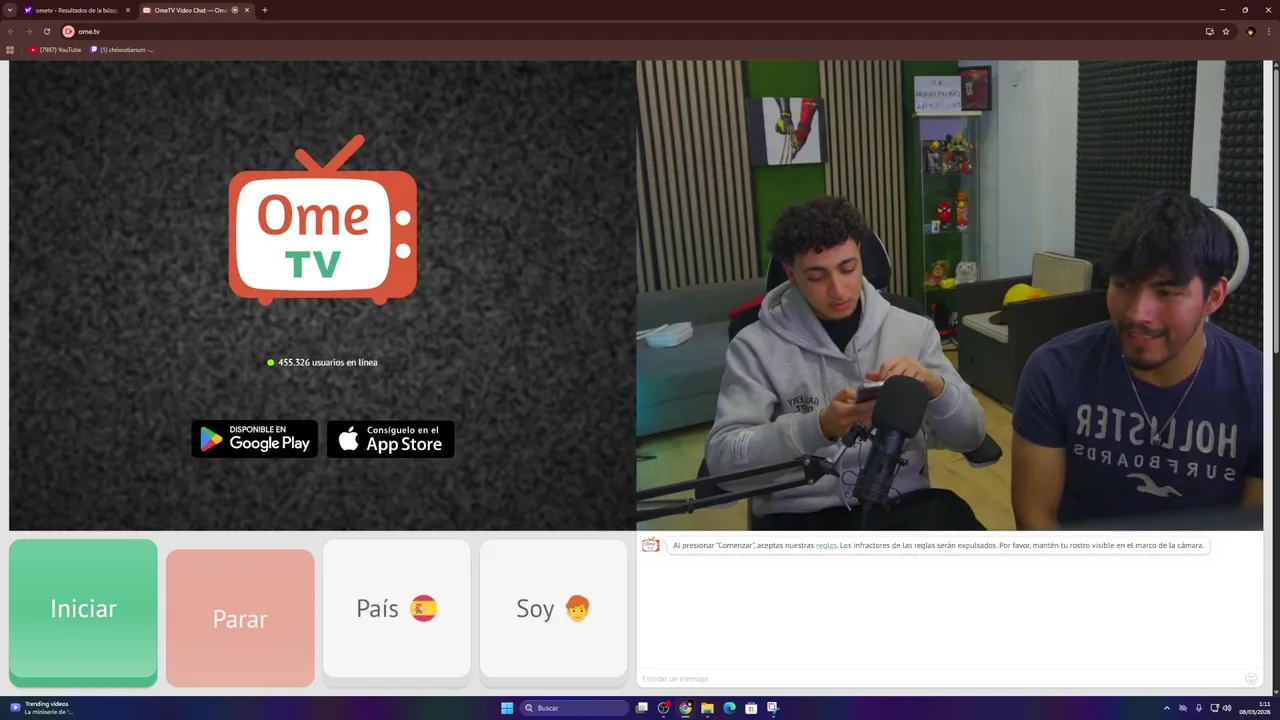Image resolution: width=1280 pixels, height=720 pixels.
Task: Open the apps grid in bookmarks bar
Action: tap(11, 49)
